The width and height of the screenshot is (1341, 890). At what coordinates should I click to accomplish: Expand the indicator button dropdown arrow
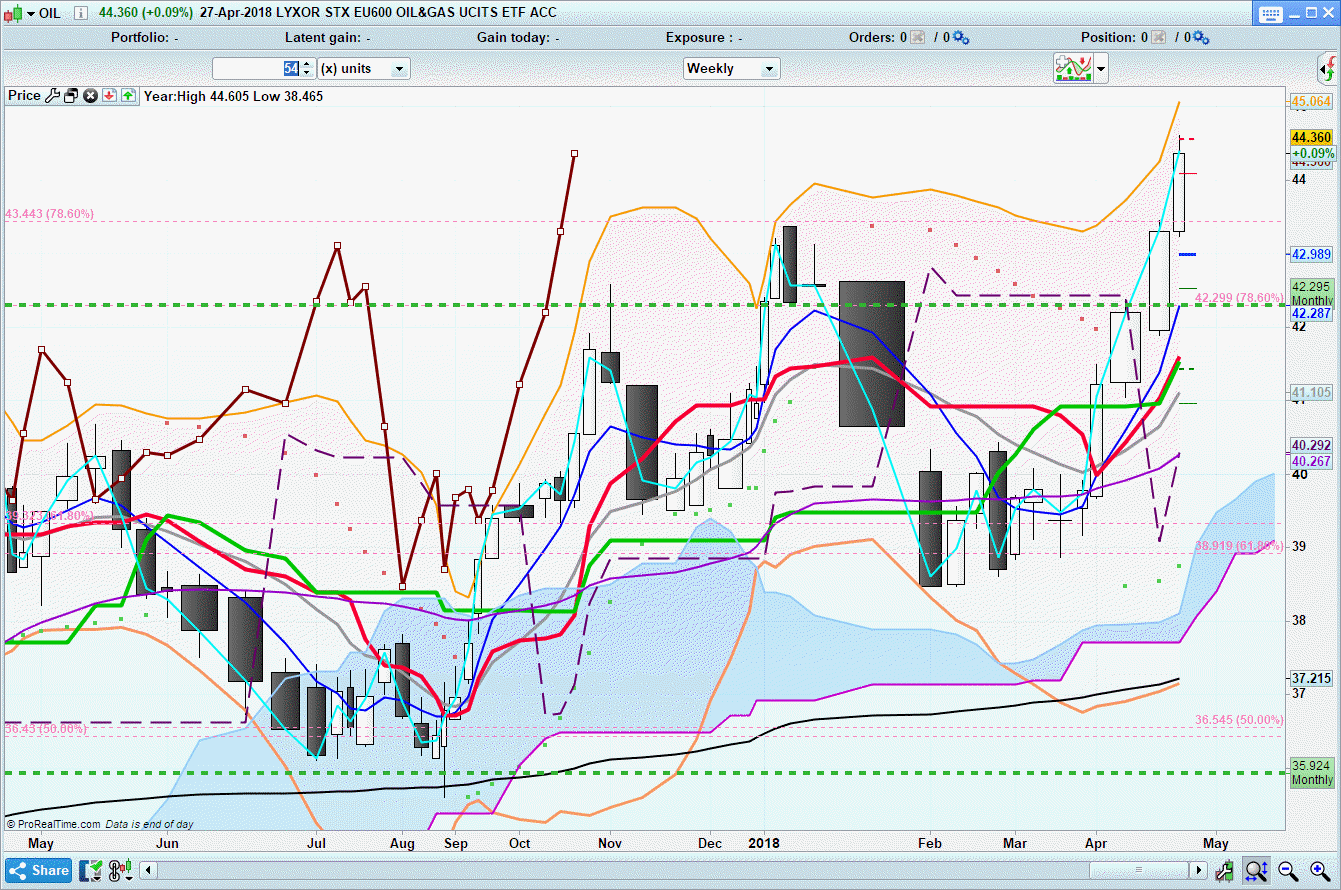pyautogui.click(x=1101, y=69)
